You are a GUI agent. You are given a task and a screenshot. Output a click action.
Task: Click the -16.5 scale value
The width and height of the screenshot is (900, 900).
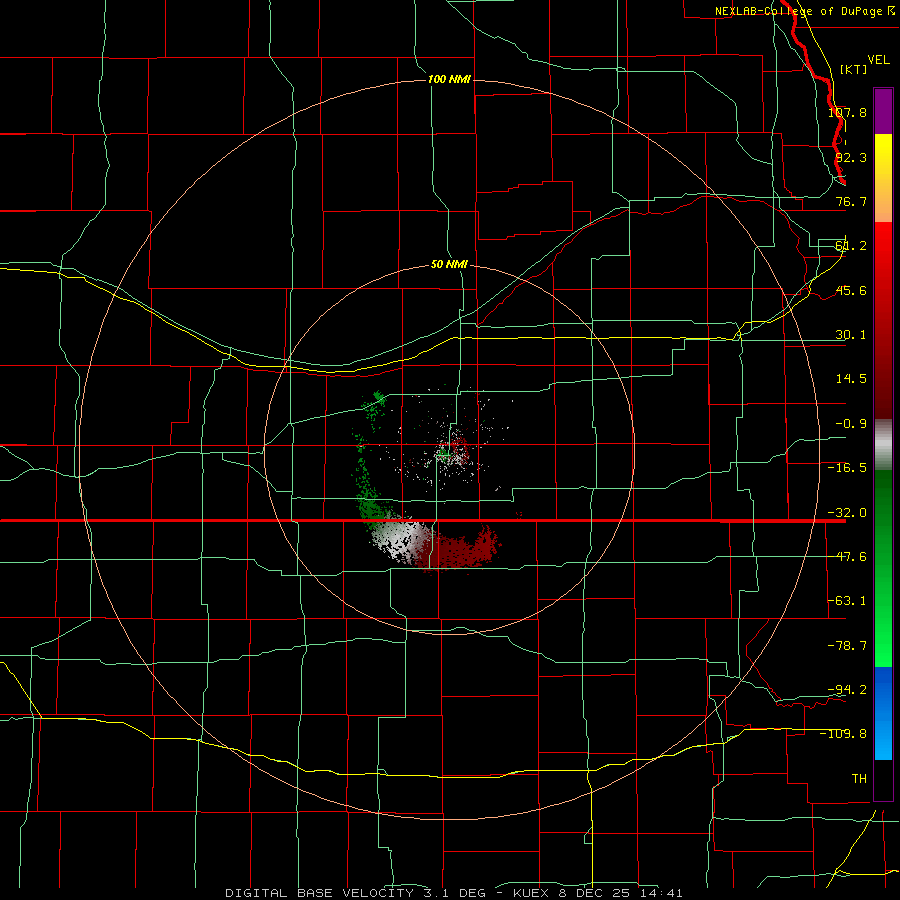pos(847,468)
